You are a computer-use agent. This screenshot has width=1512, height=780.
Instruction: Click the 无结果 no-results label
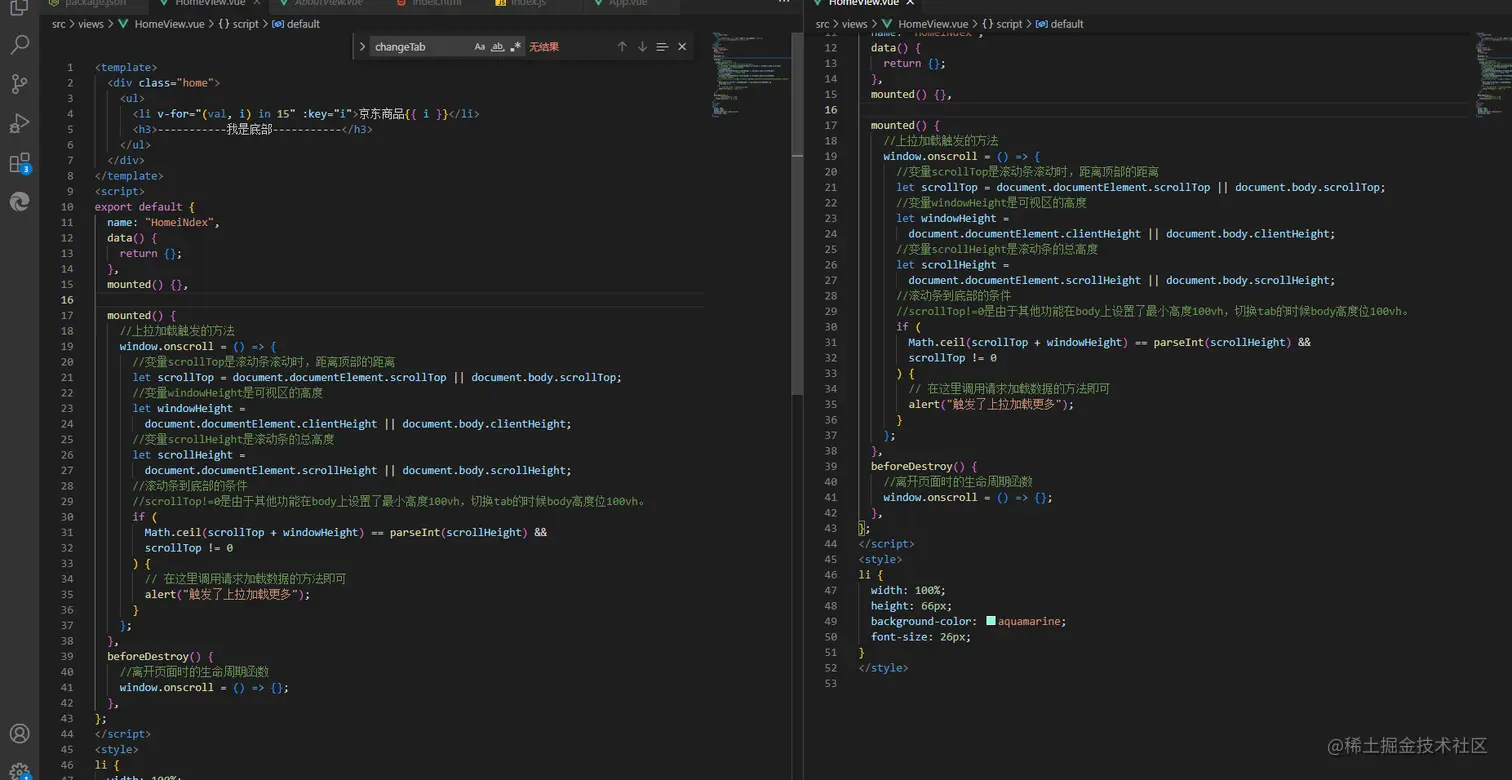pyautogui.click(x=544, y=47)
